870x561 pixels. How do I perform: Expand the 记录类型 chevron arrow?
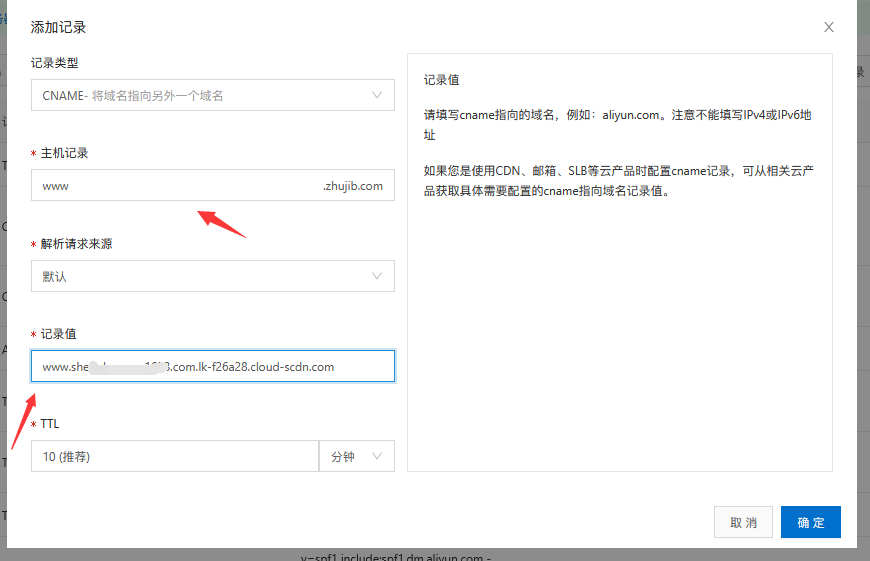(377, 95)
